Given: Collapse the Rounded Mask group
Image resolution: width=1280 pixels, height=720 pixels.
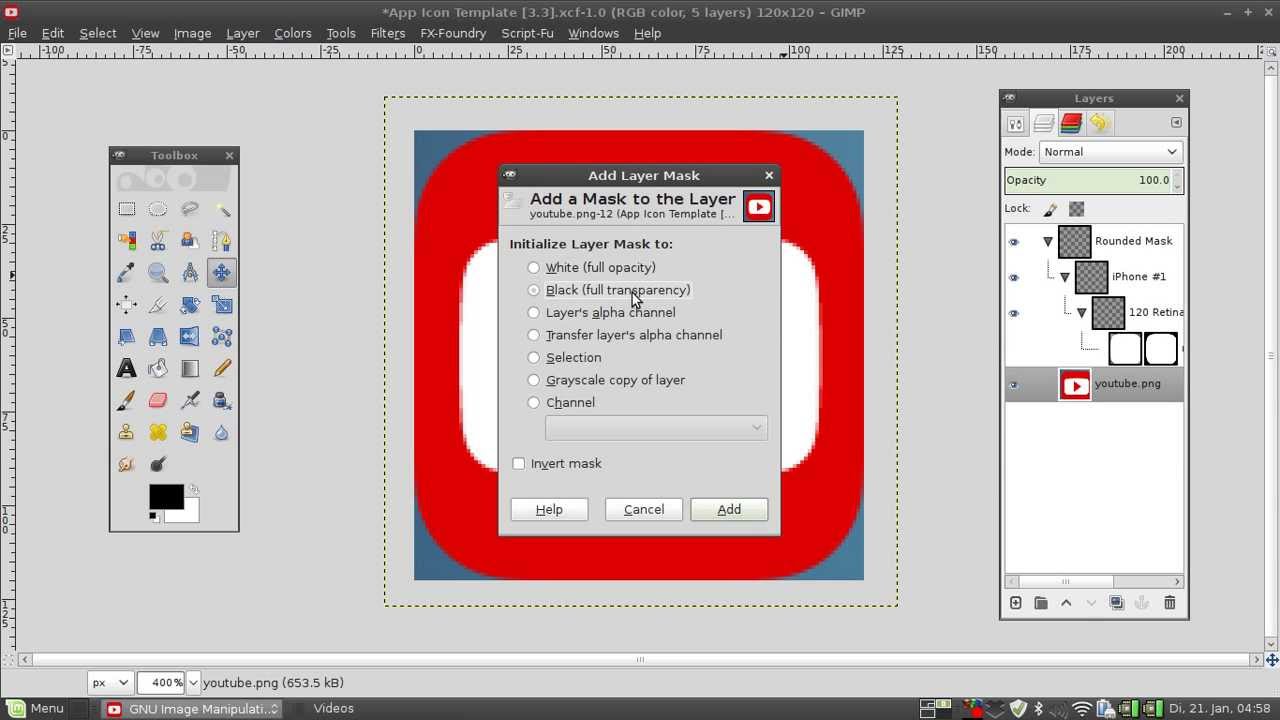Looking at the screenshot, I should (1048, 241).
